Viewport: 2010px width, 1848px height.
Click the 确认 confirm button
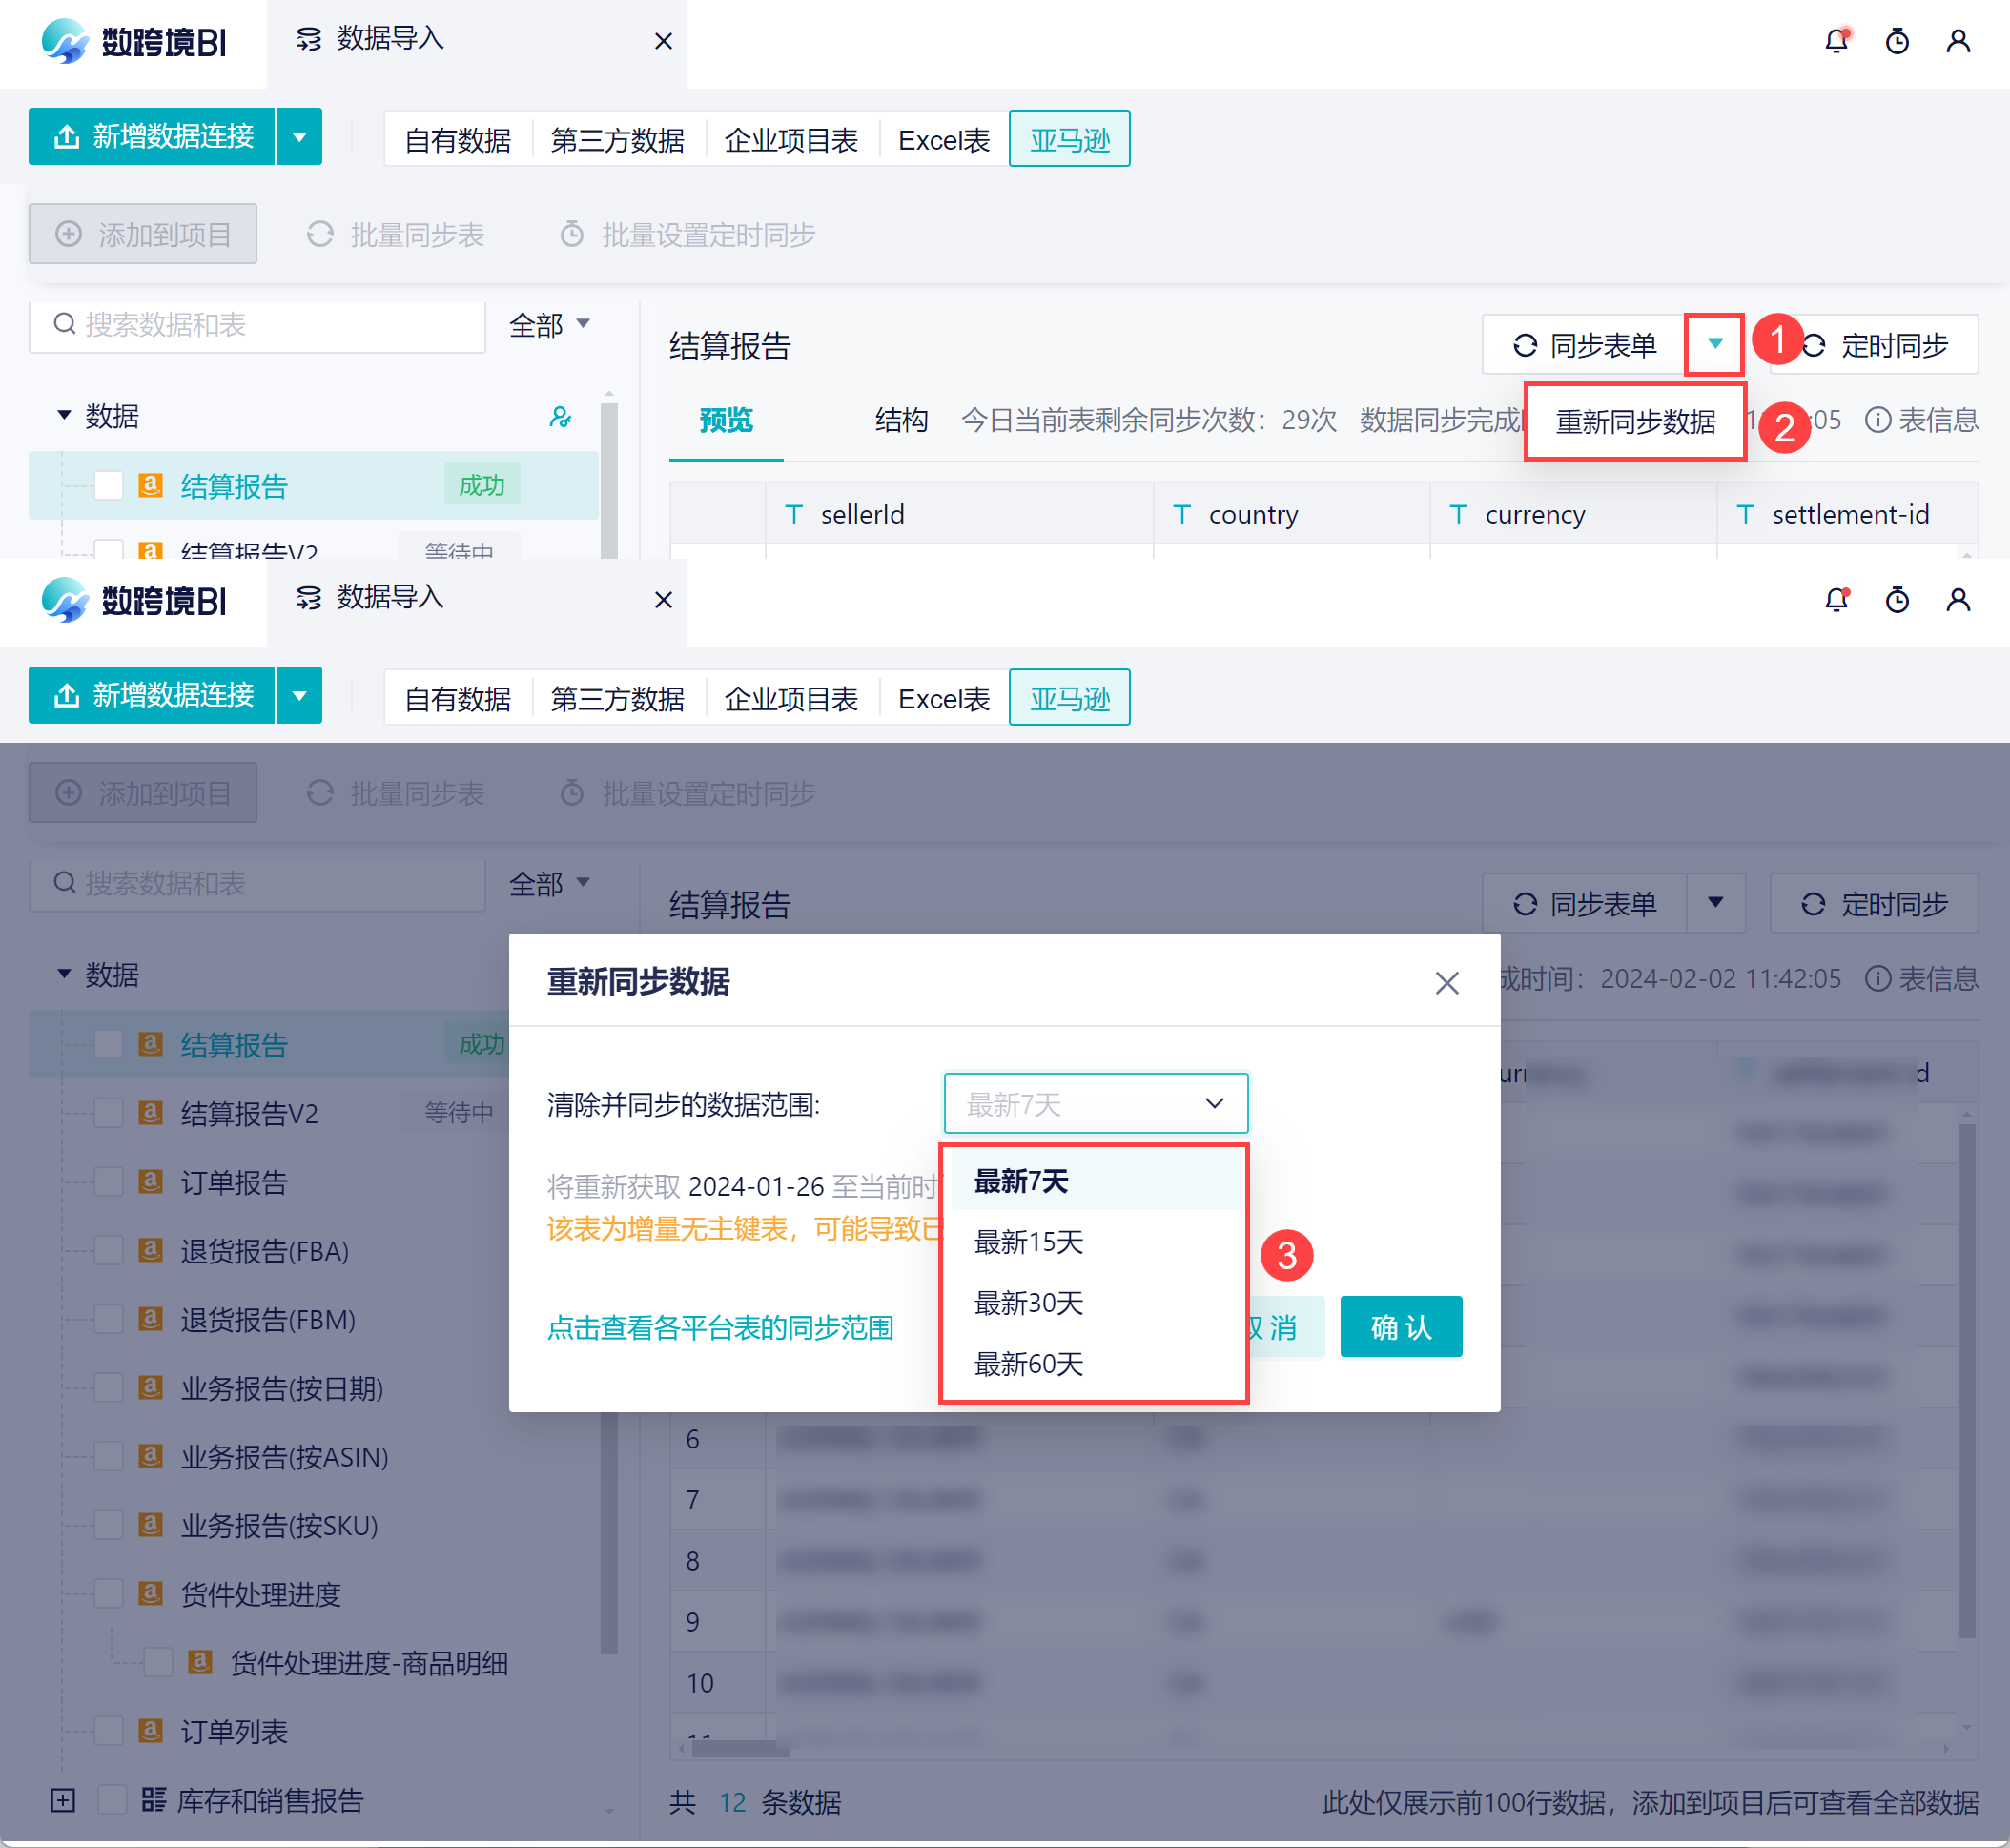[1400, 1327]
